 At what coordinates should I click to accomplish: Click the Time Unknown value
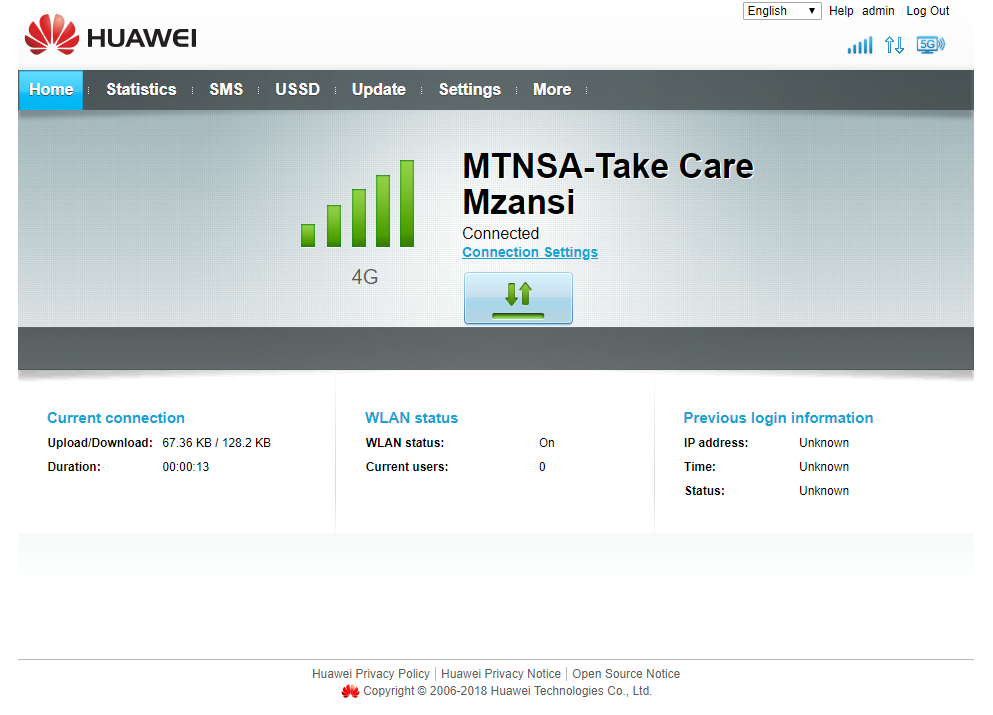click(824, 467)
